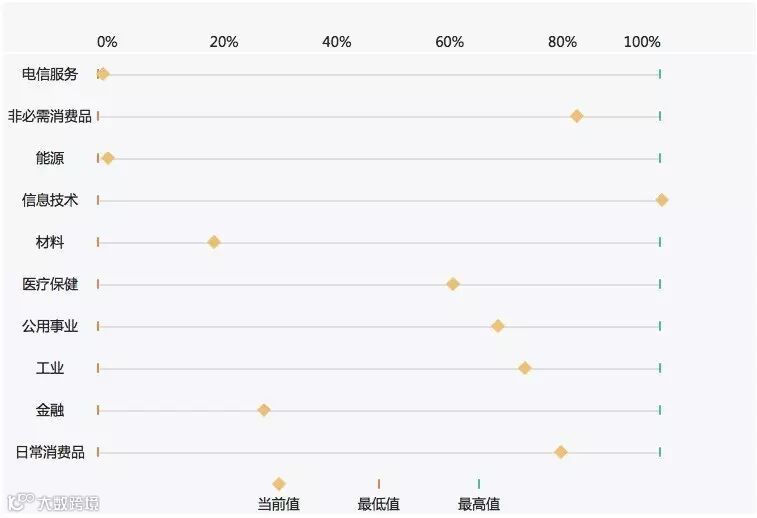Click the 金融 row label
Viewport: 757px width, 518px height.
(50, 410)
